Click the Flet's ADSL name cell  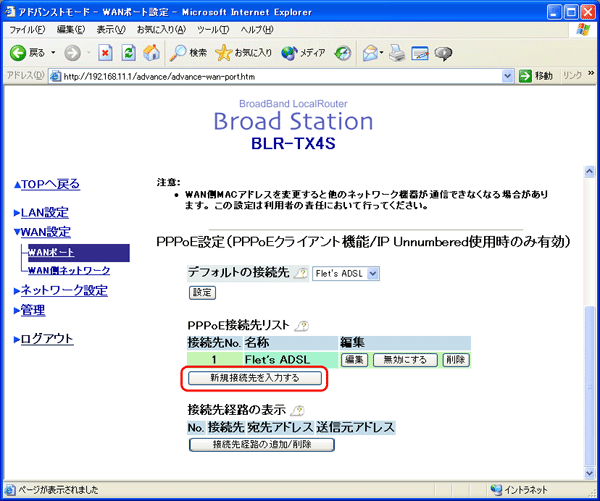291,360
